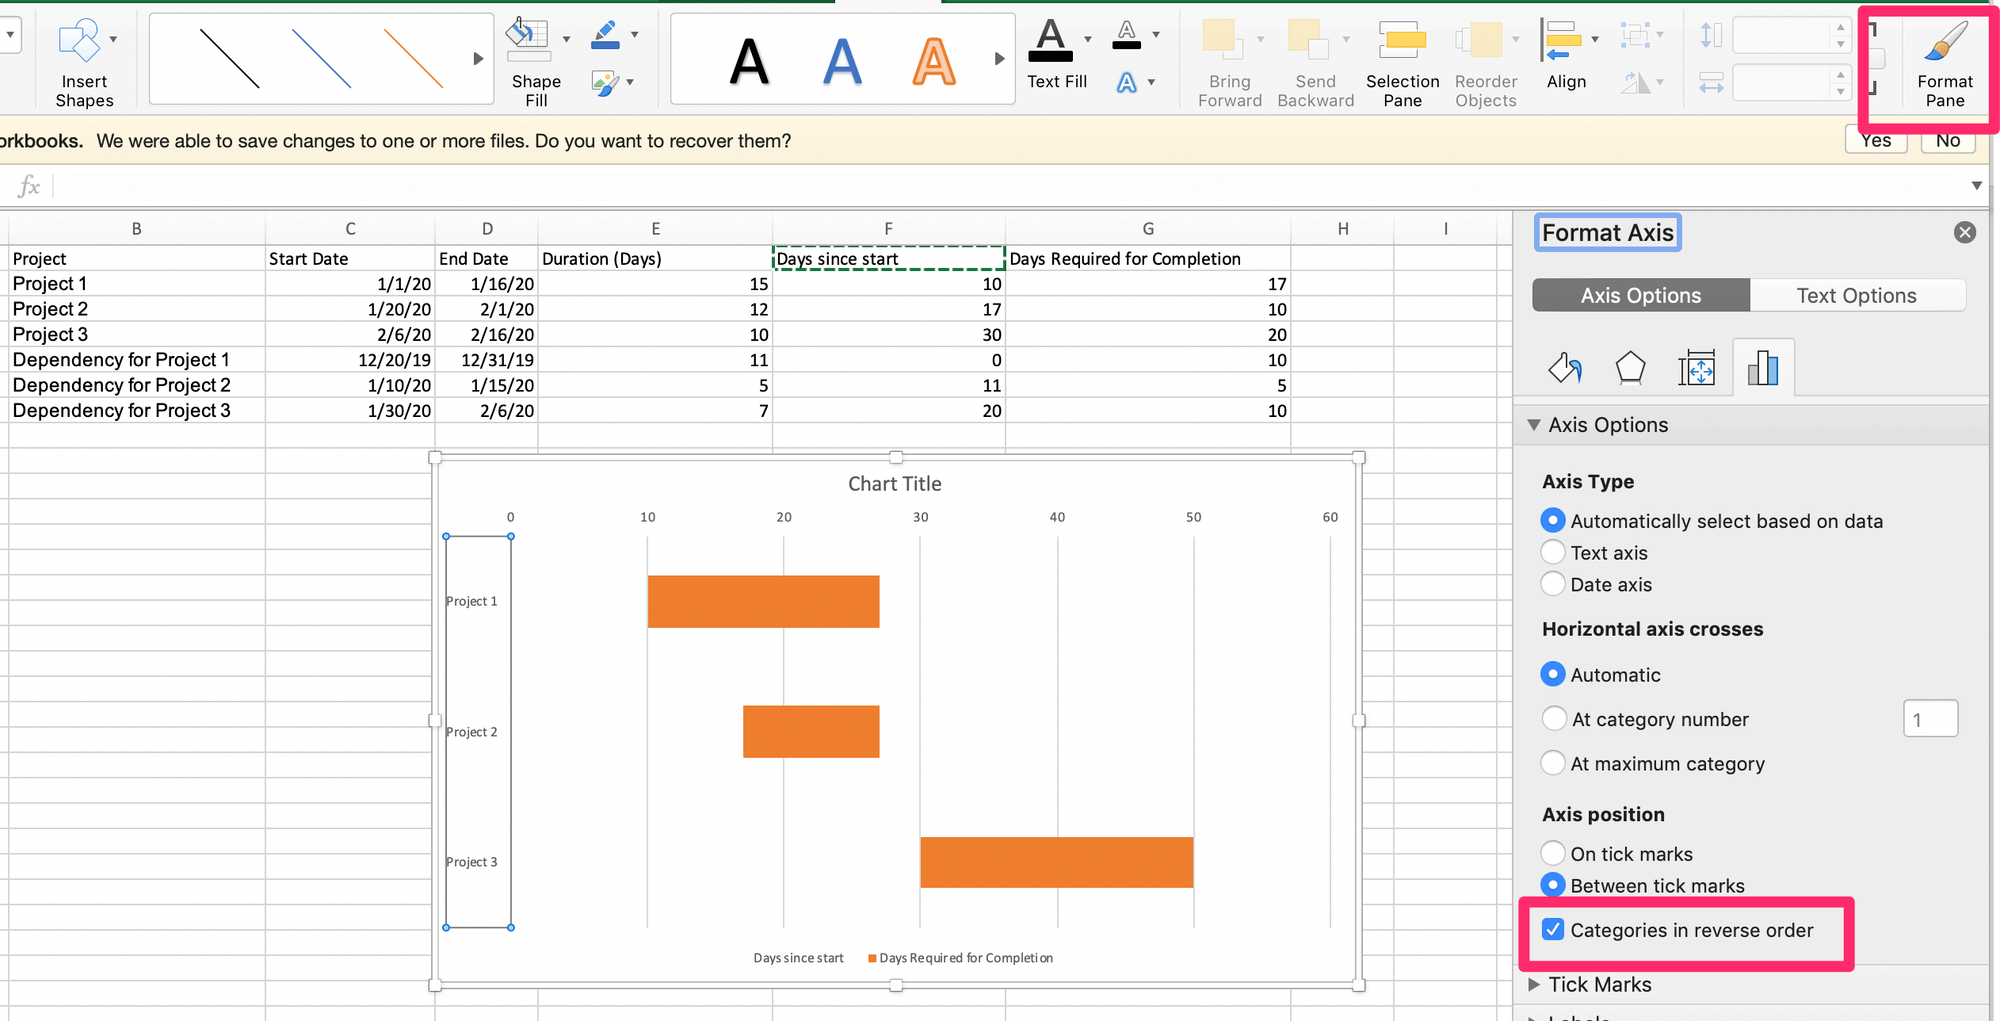Select the Fill & Line paint bucket tab icon

pos(1565,369)
